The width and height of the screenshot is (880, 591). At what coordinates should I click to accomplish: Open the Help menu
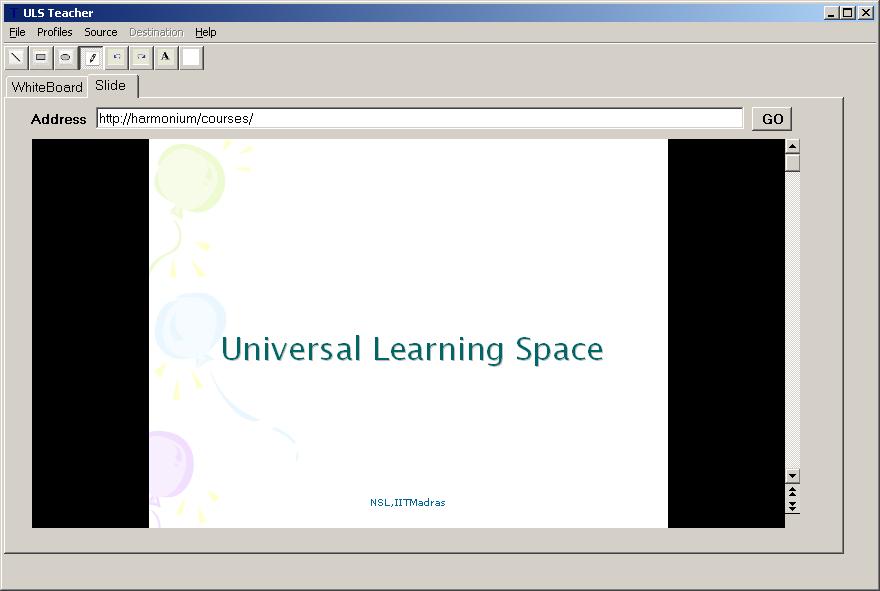click(x=206, y=32)
